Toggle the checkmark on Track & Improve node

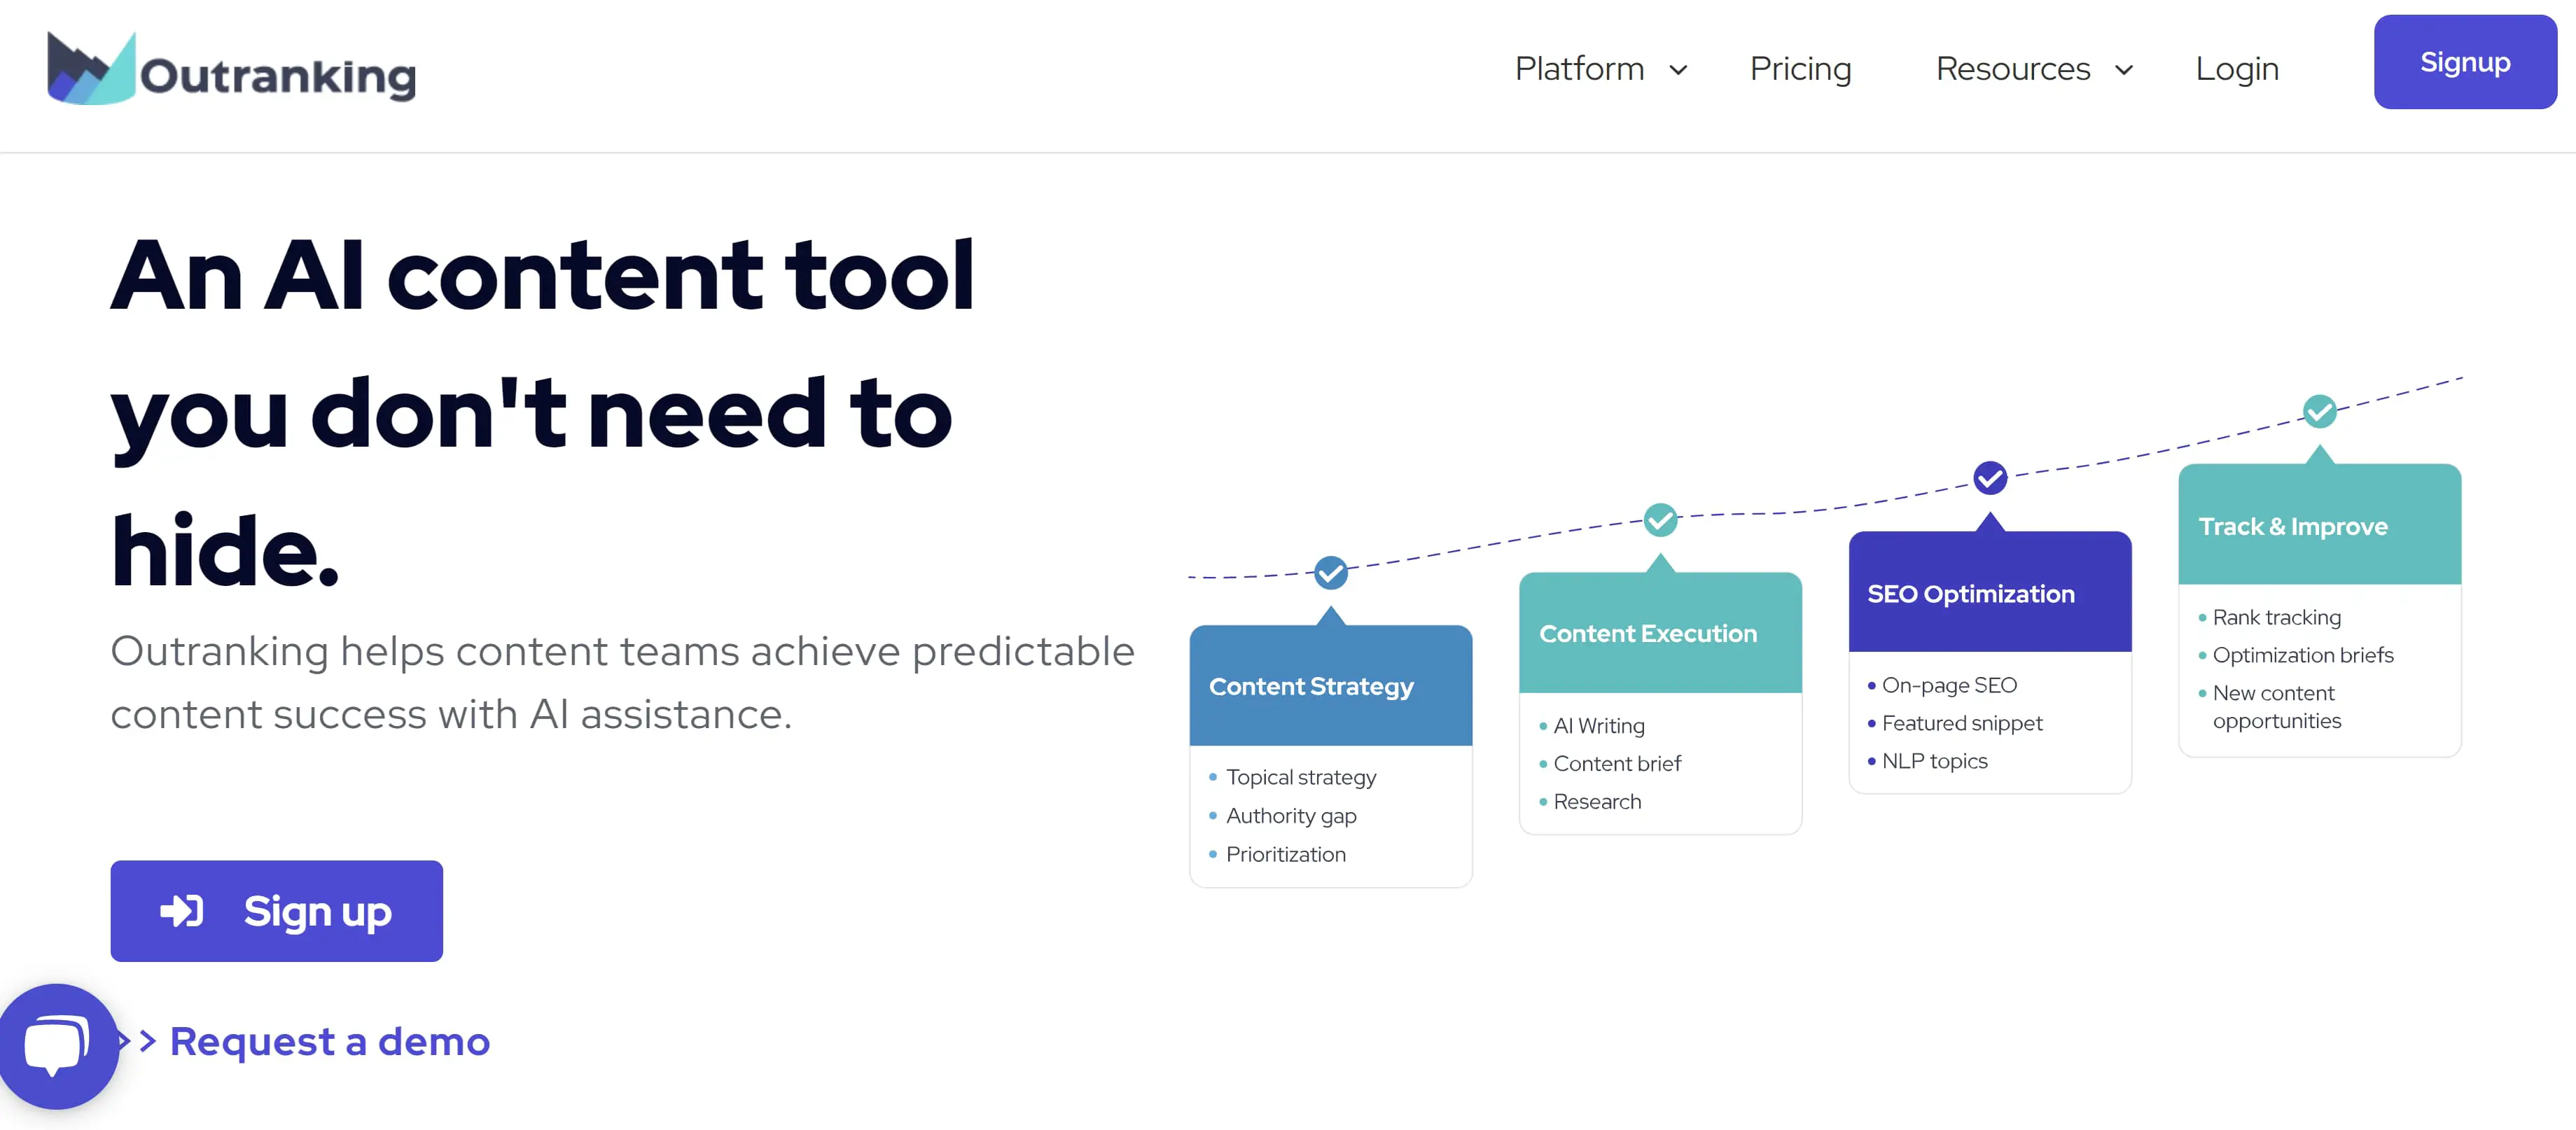click(2325, 410)
